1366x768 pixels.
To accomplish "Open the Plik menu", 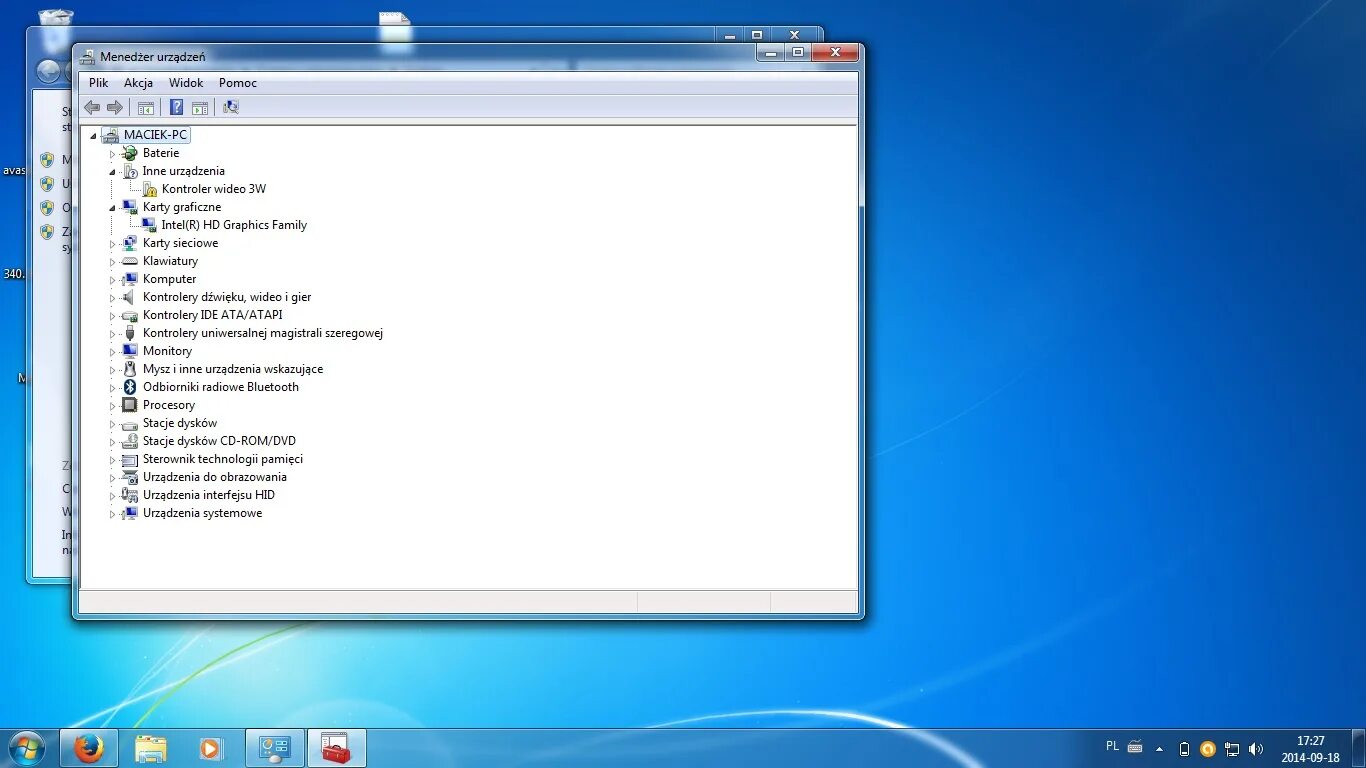I will tap(98, 83).
